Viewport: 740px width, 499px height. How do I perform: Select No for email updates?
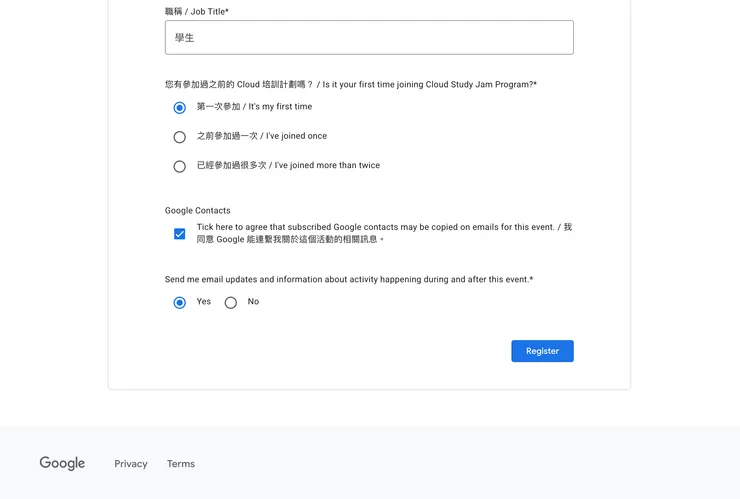(x=230, y=303)
